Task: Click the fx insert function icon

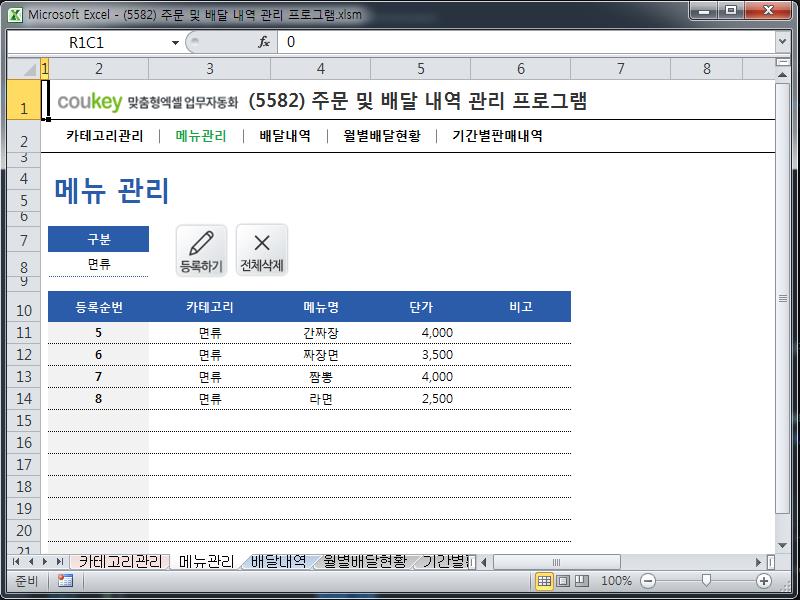Action: 263,42
